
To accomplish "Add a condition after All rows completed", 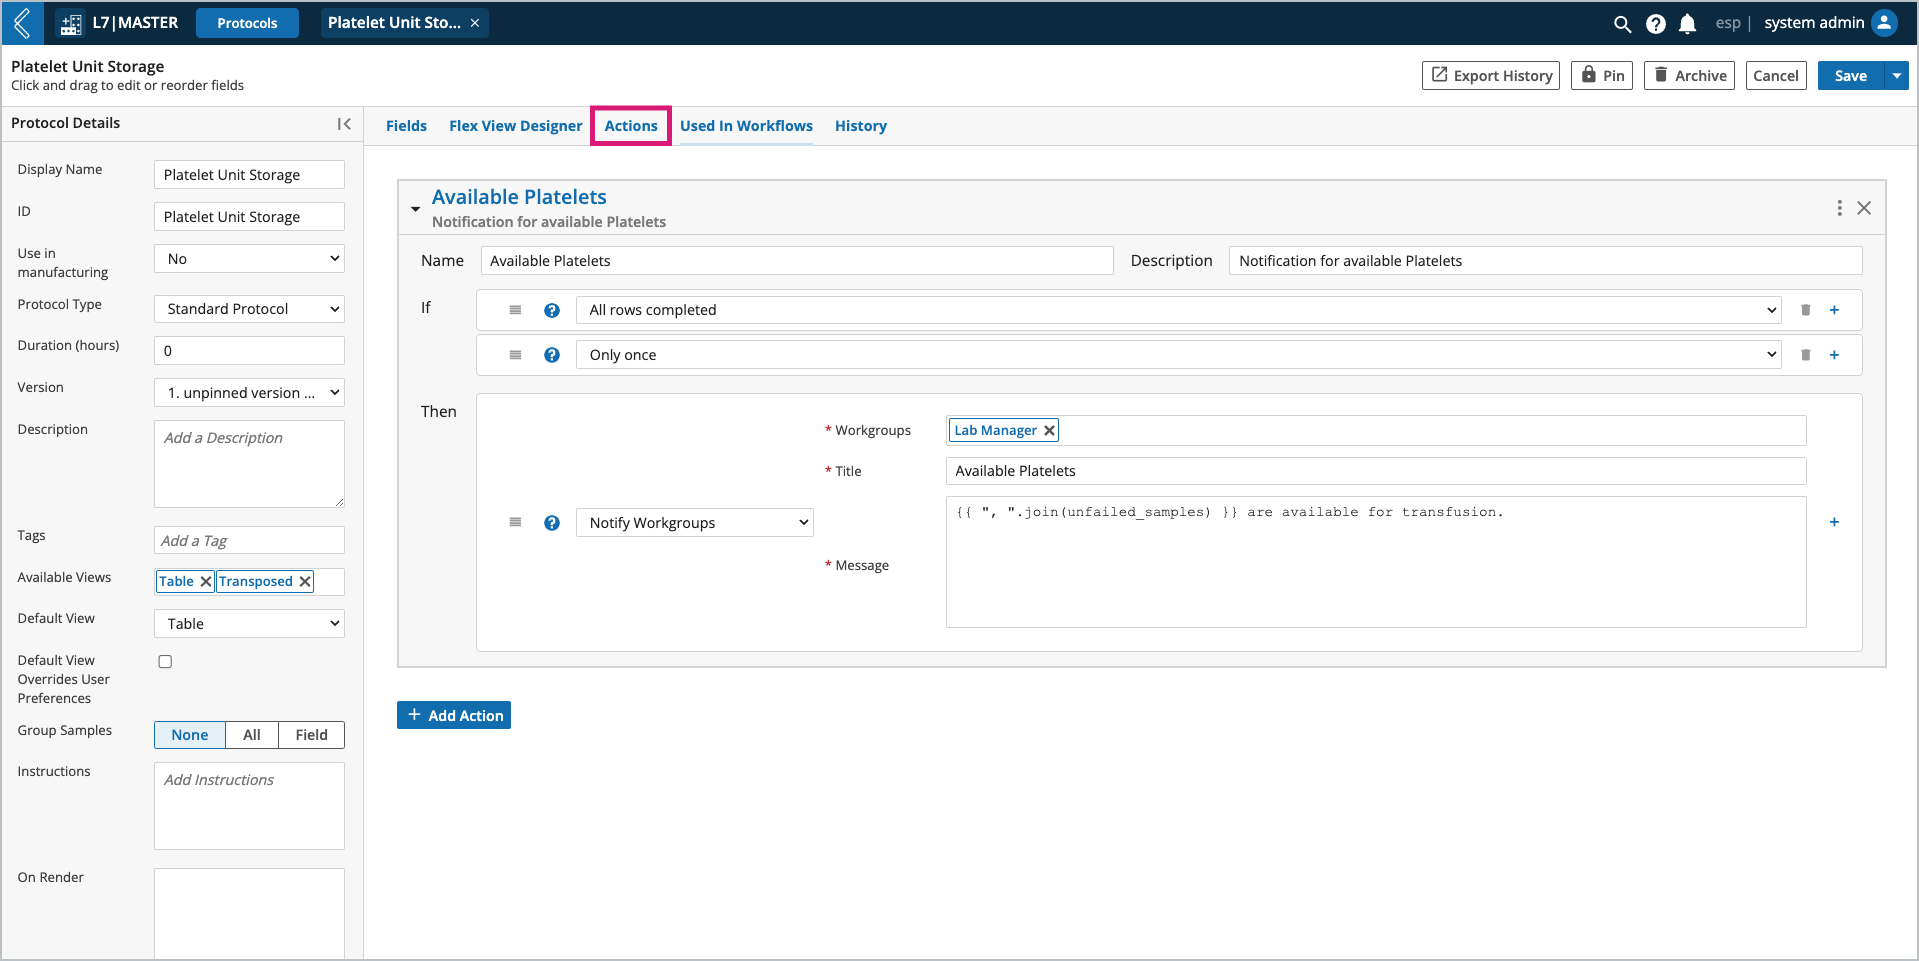I will coord(1834,310).
